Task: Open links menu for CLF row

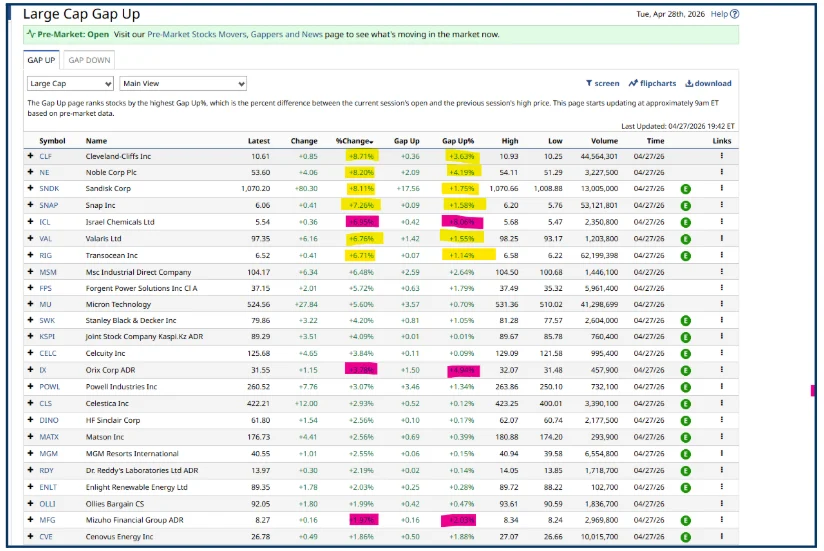Action: click(722, 156)
